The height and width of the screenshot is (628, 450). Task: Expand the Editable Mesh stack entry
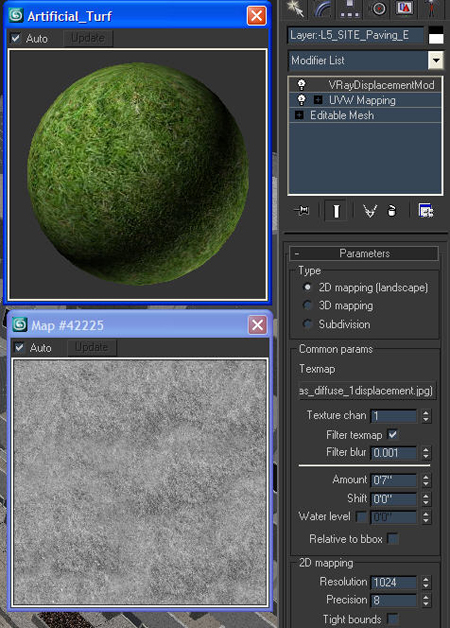299,115
